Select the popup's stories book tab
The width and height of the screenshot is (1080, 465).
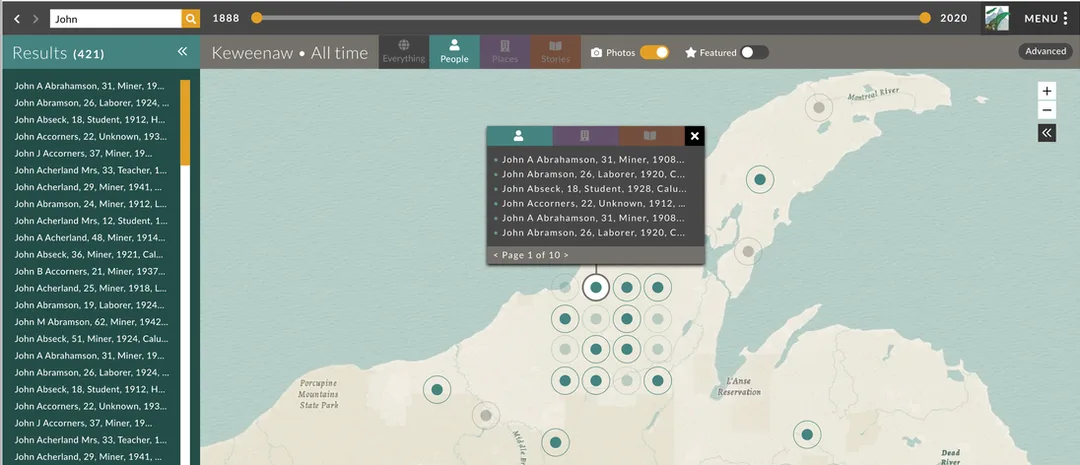(651, 136)
